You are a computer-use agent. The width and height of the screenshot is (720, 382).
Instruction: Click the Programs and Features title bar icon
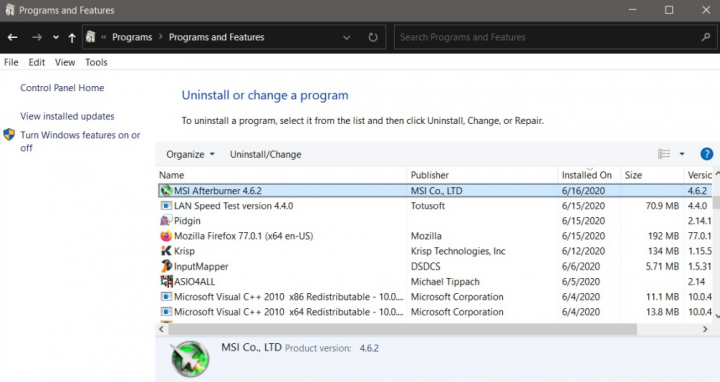point(9,10)
